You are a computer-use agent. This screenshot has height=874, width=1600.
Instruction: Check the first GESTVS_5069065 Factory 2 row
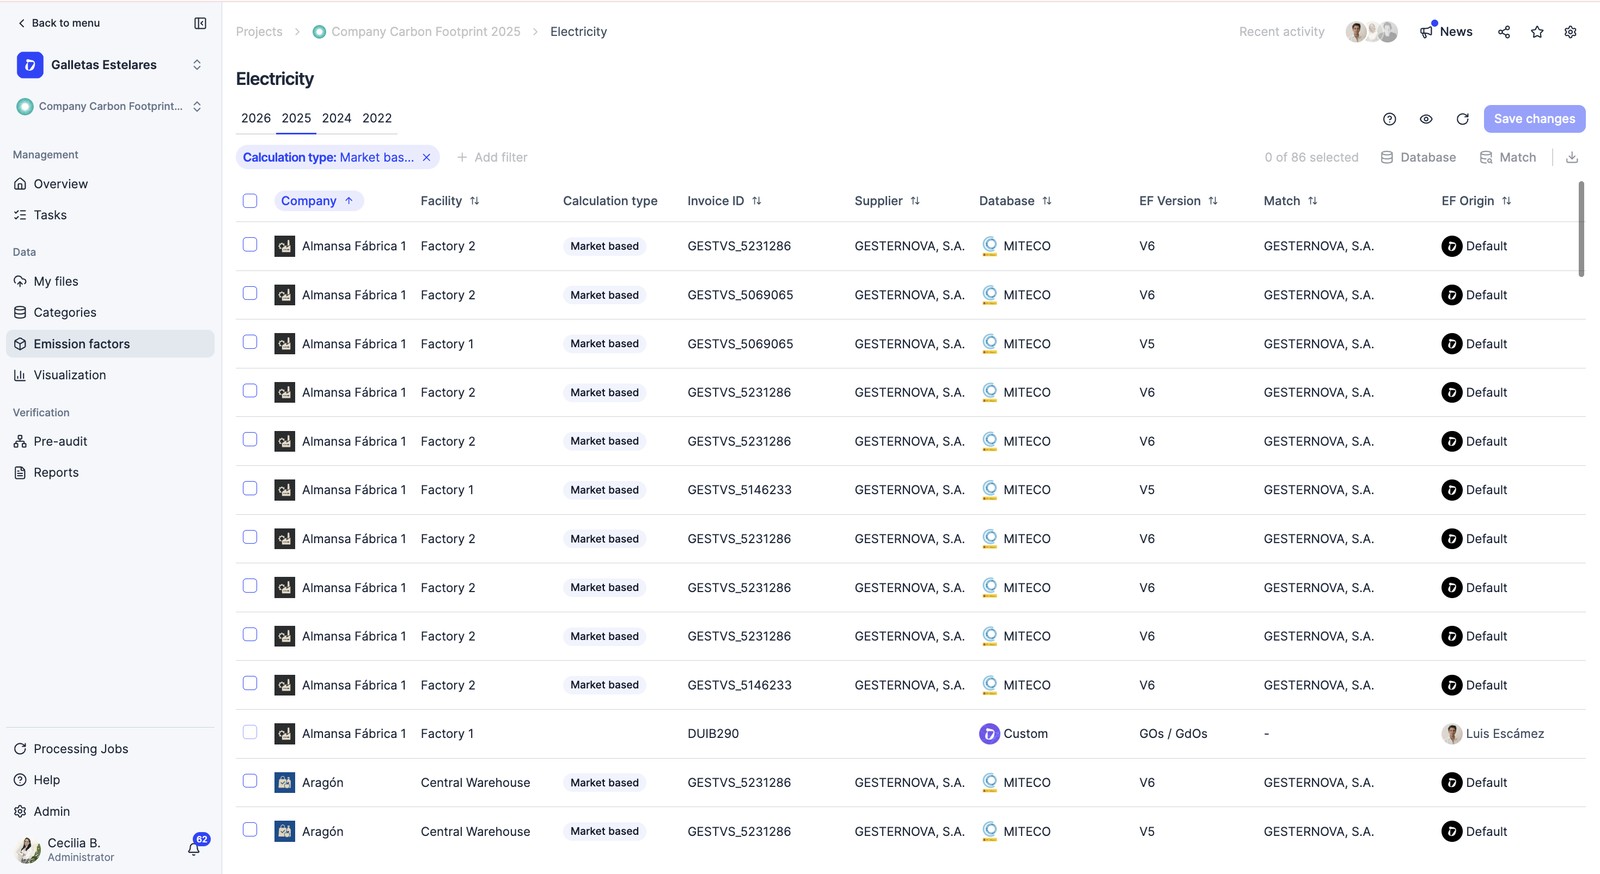[250, 294]
